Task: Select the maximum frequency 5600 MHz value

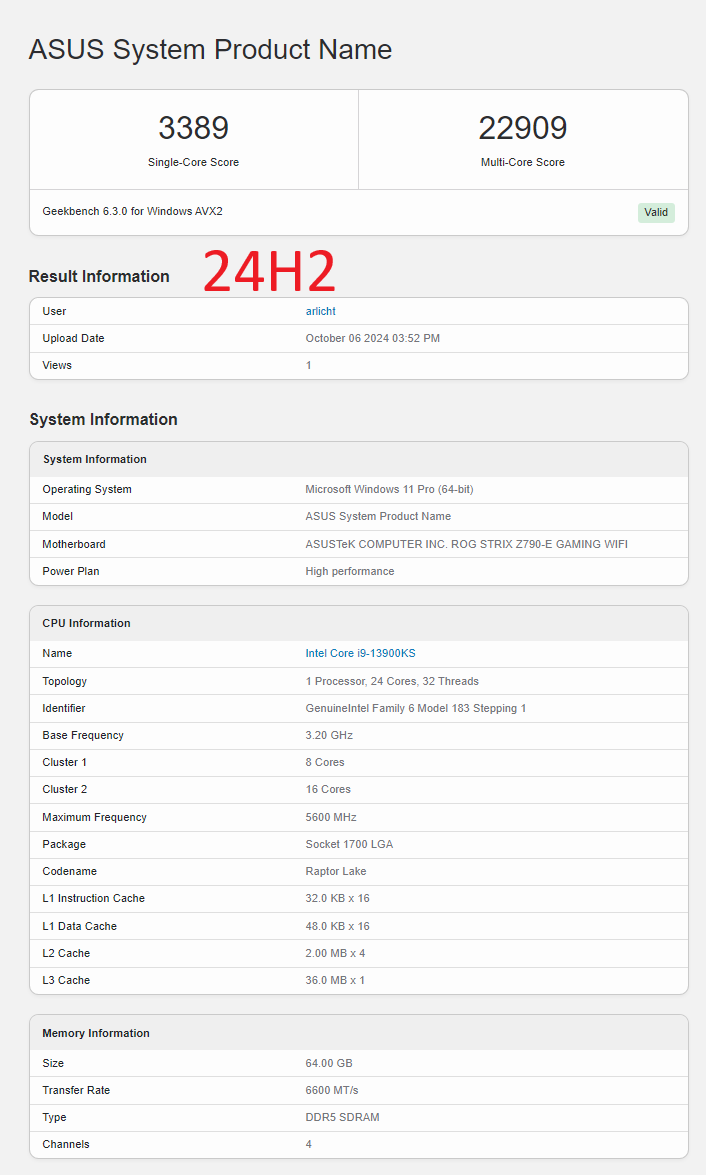Action: click(331, 817)
